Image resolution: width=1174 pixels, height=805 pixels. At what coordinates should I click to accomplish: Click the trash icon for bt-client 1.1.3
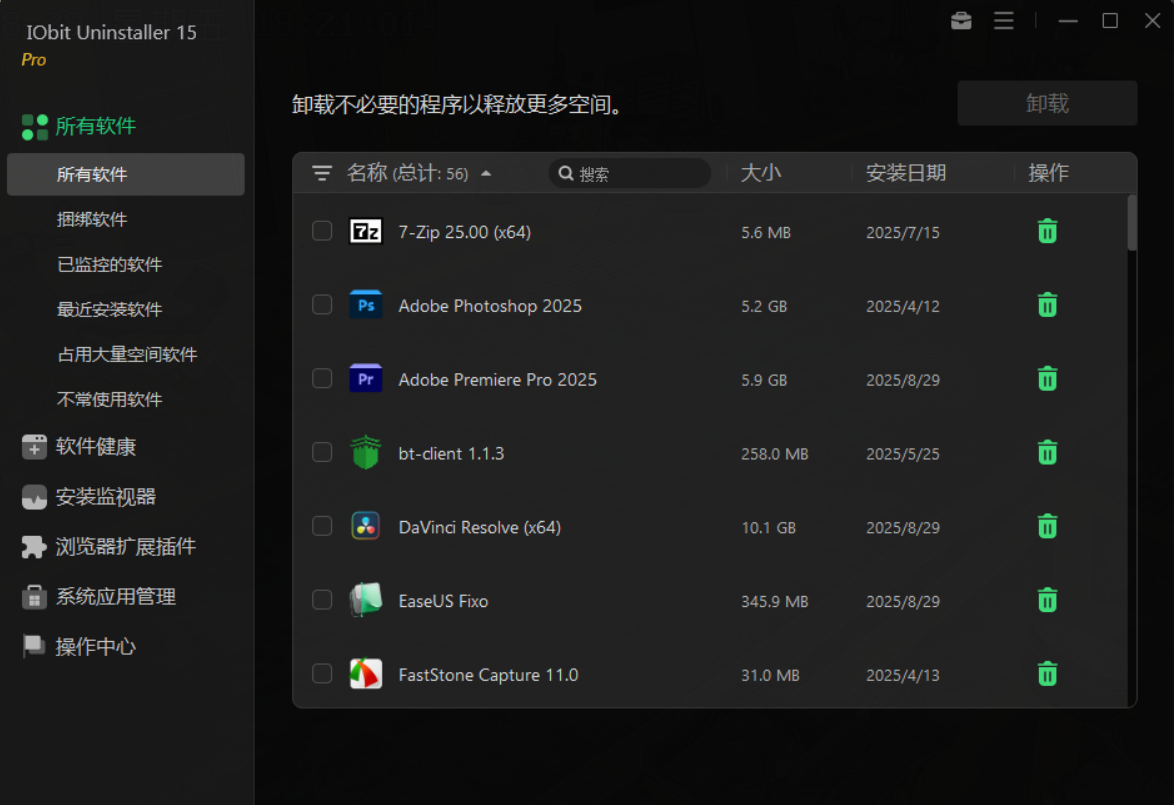tap(1047, 452)
